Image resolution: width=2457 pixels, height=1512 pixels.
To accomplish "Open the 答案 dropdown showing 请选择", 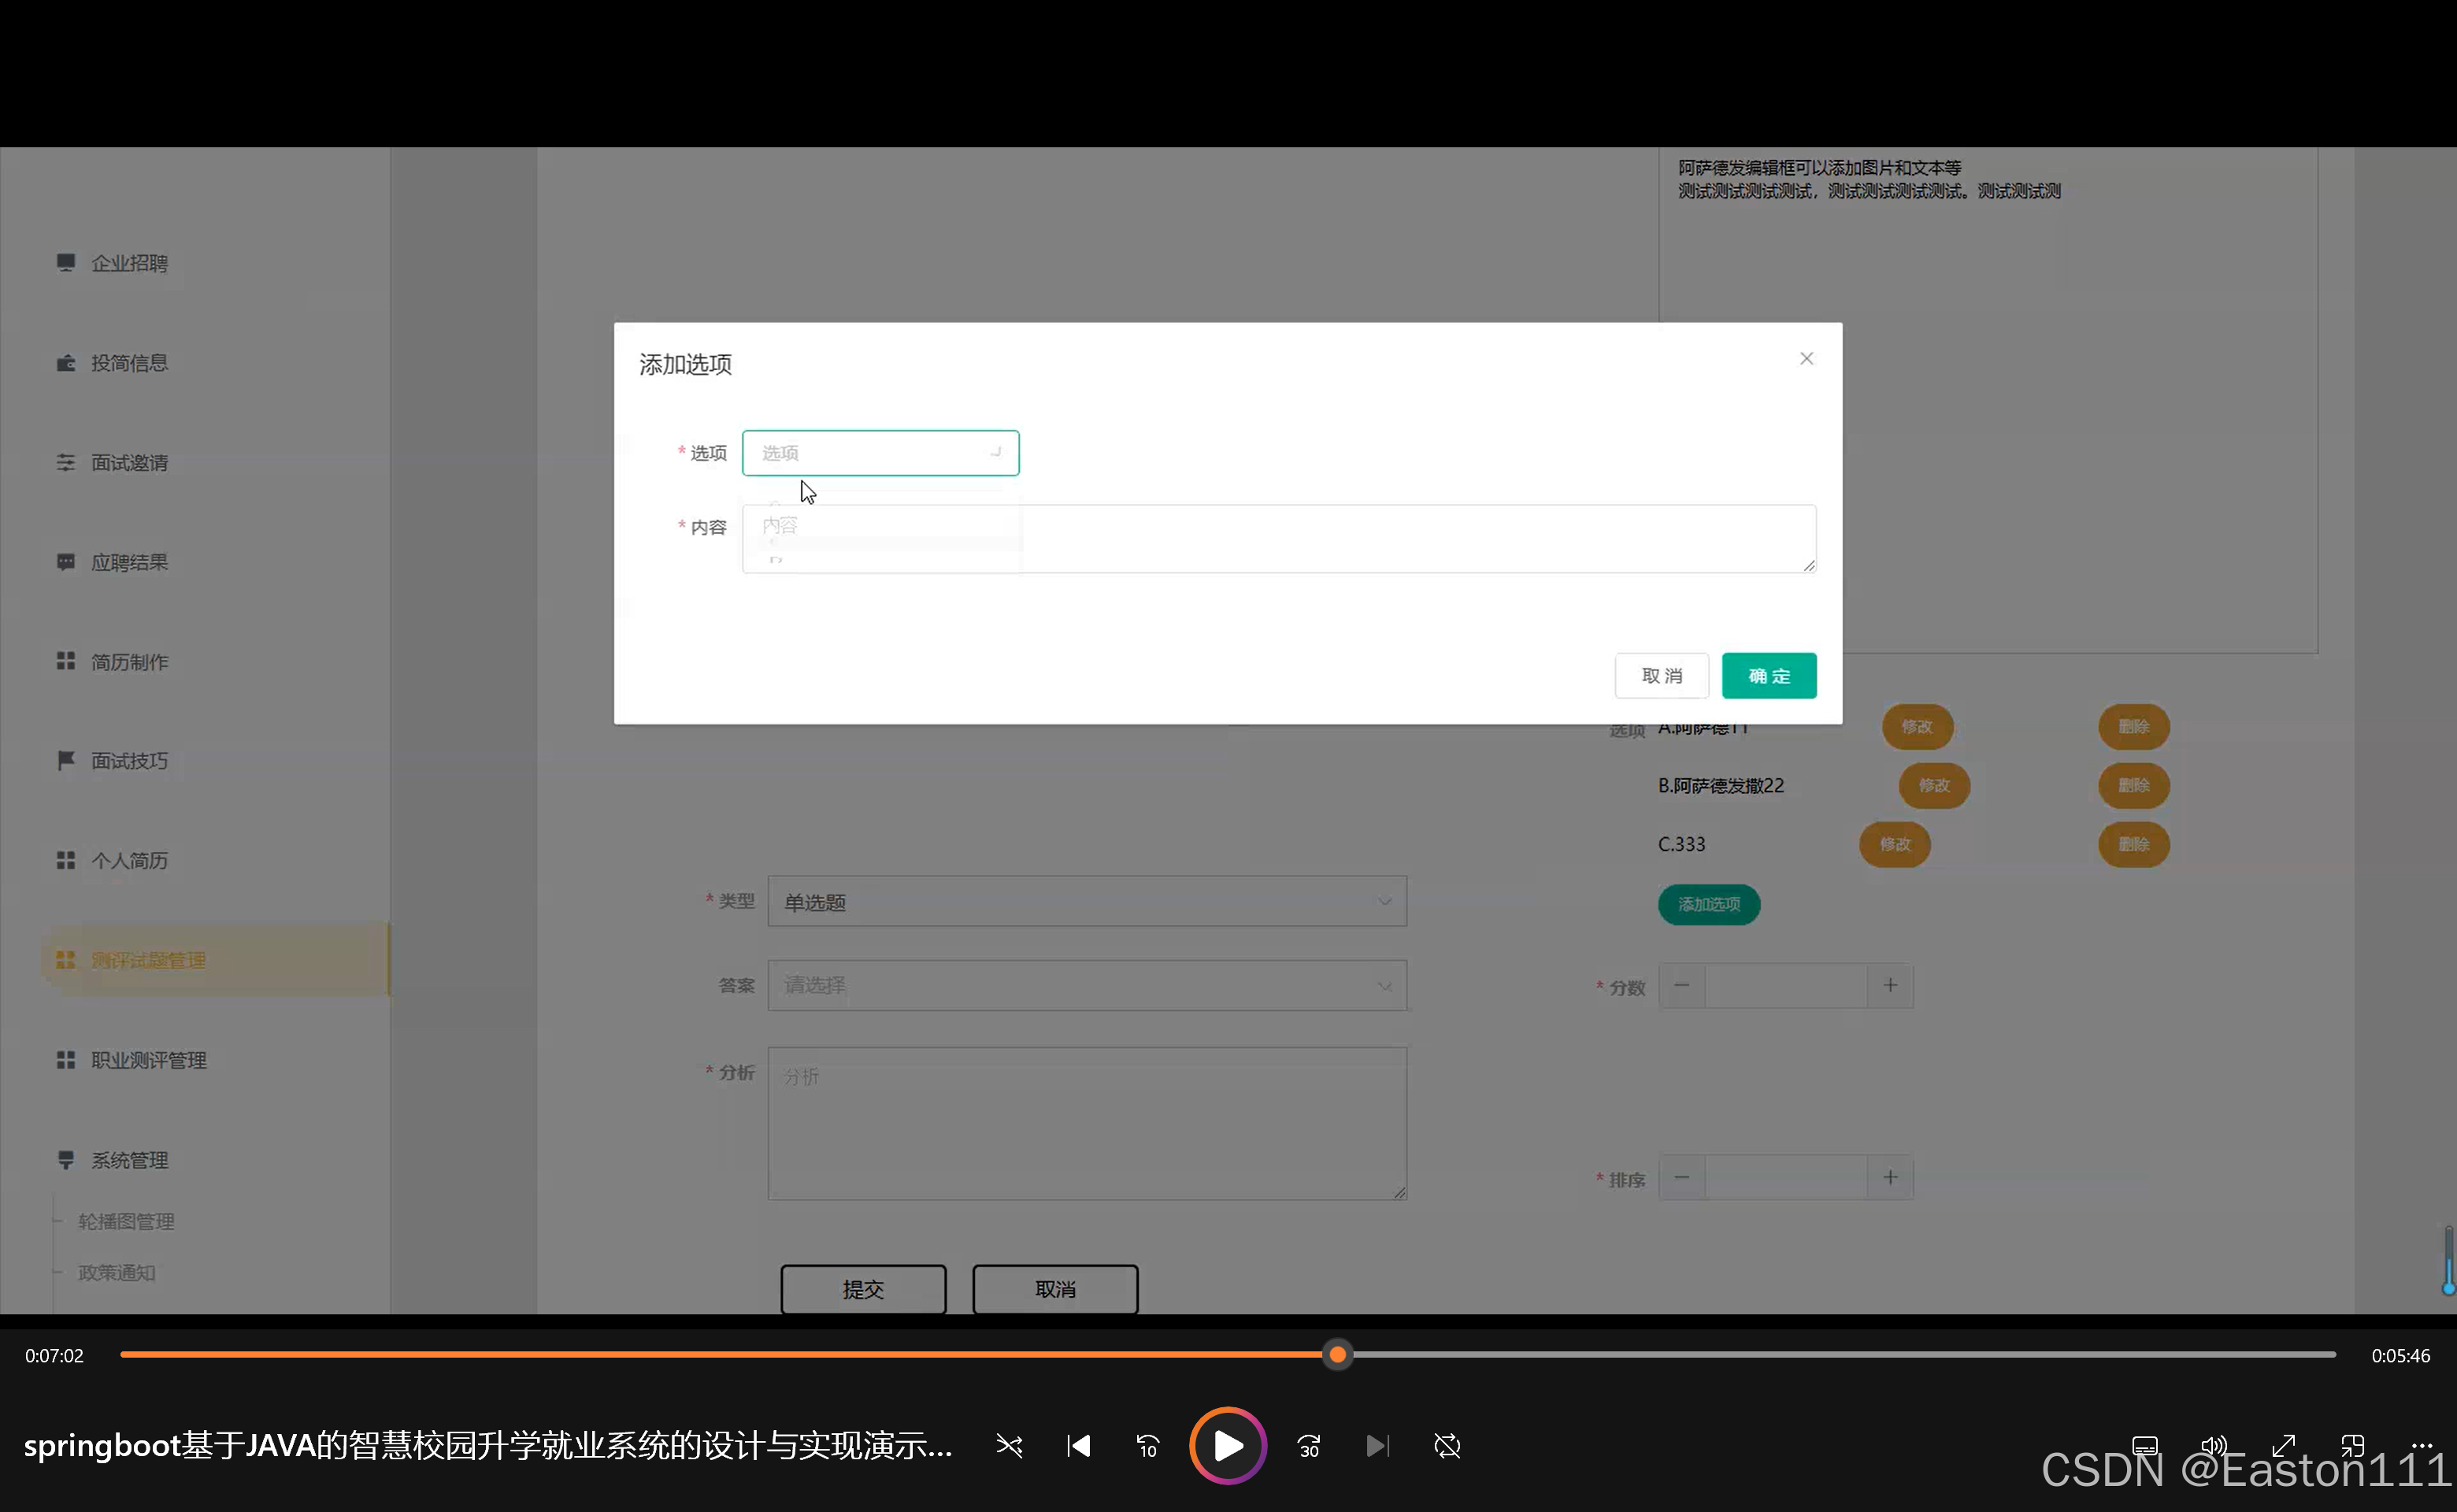I will [x=1086, y=985].
